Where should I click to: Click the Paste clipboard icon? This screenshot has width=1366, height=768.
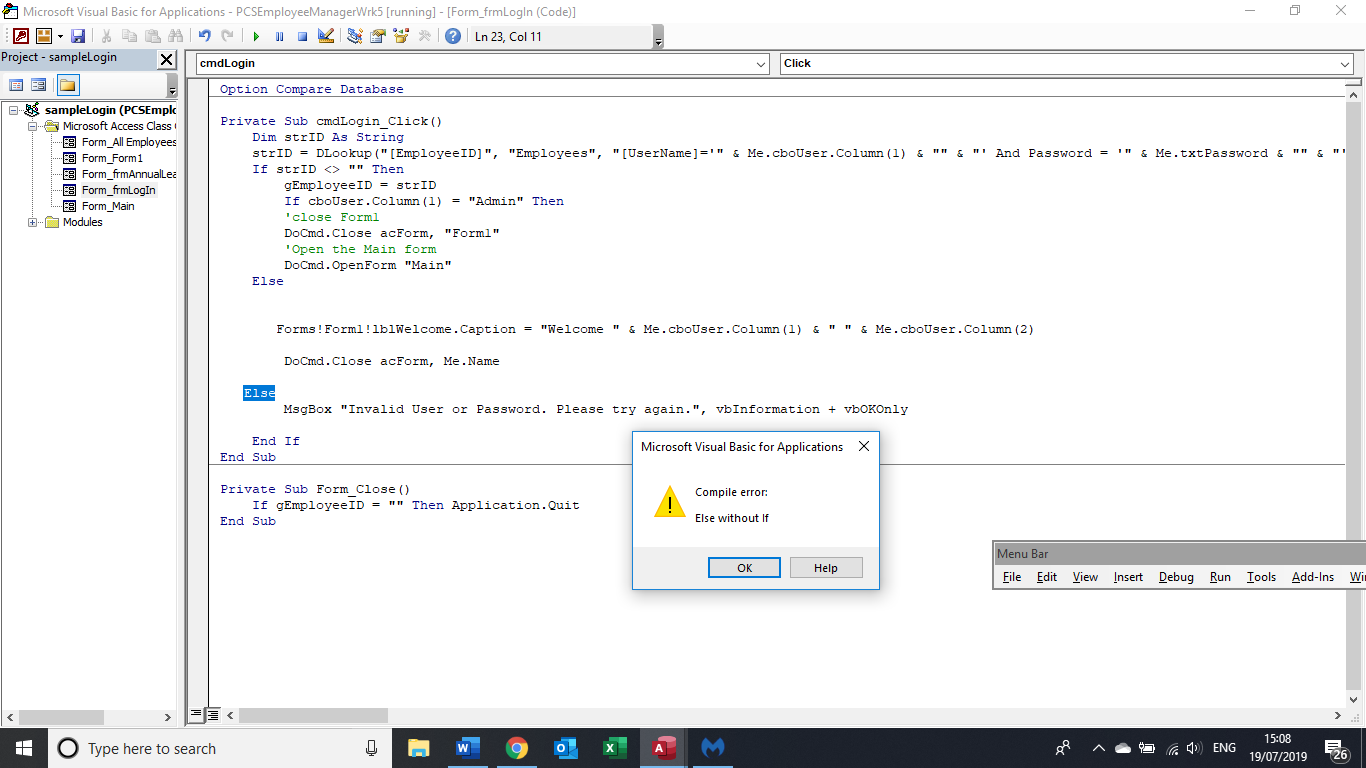pos(152,36)
